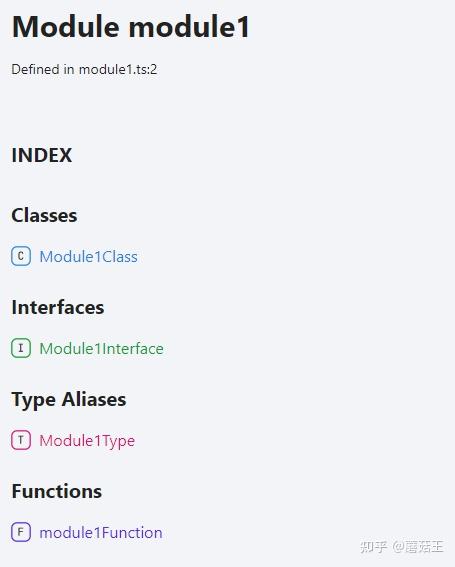
Task: Open the Module1Class link
Action: click(88, 257)
